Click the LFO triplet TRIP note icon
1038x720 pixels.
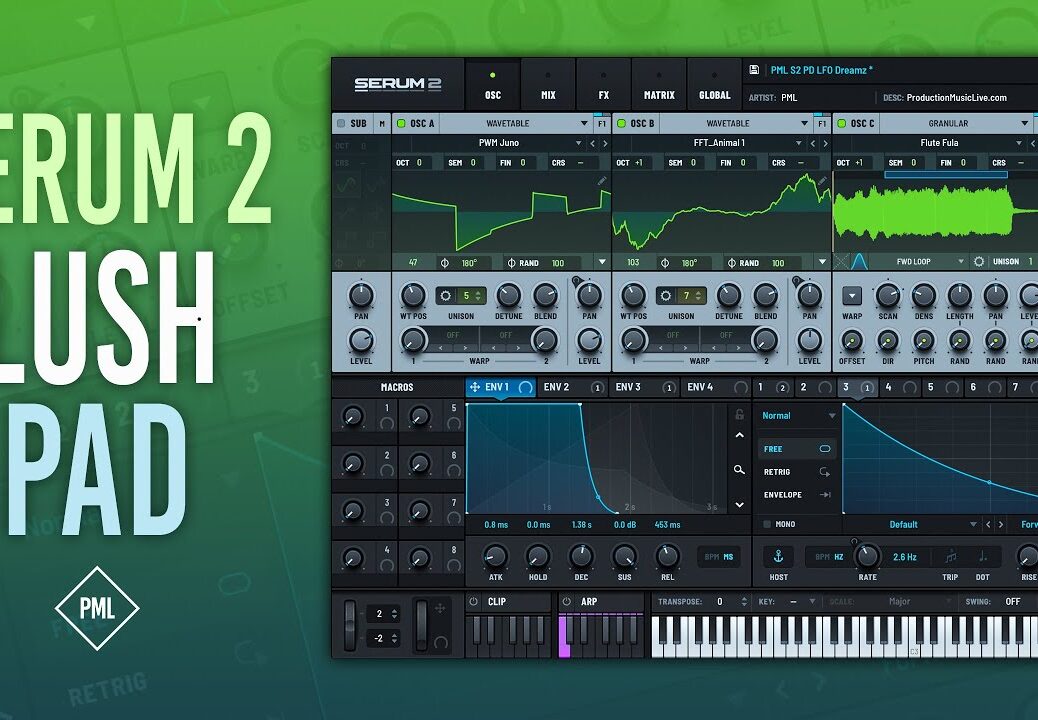pos(950,557)
